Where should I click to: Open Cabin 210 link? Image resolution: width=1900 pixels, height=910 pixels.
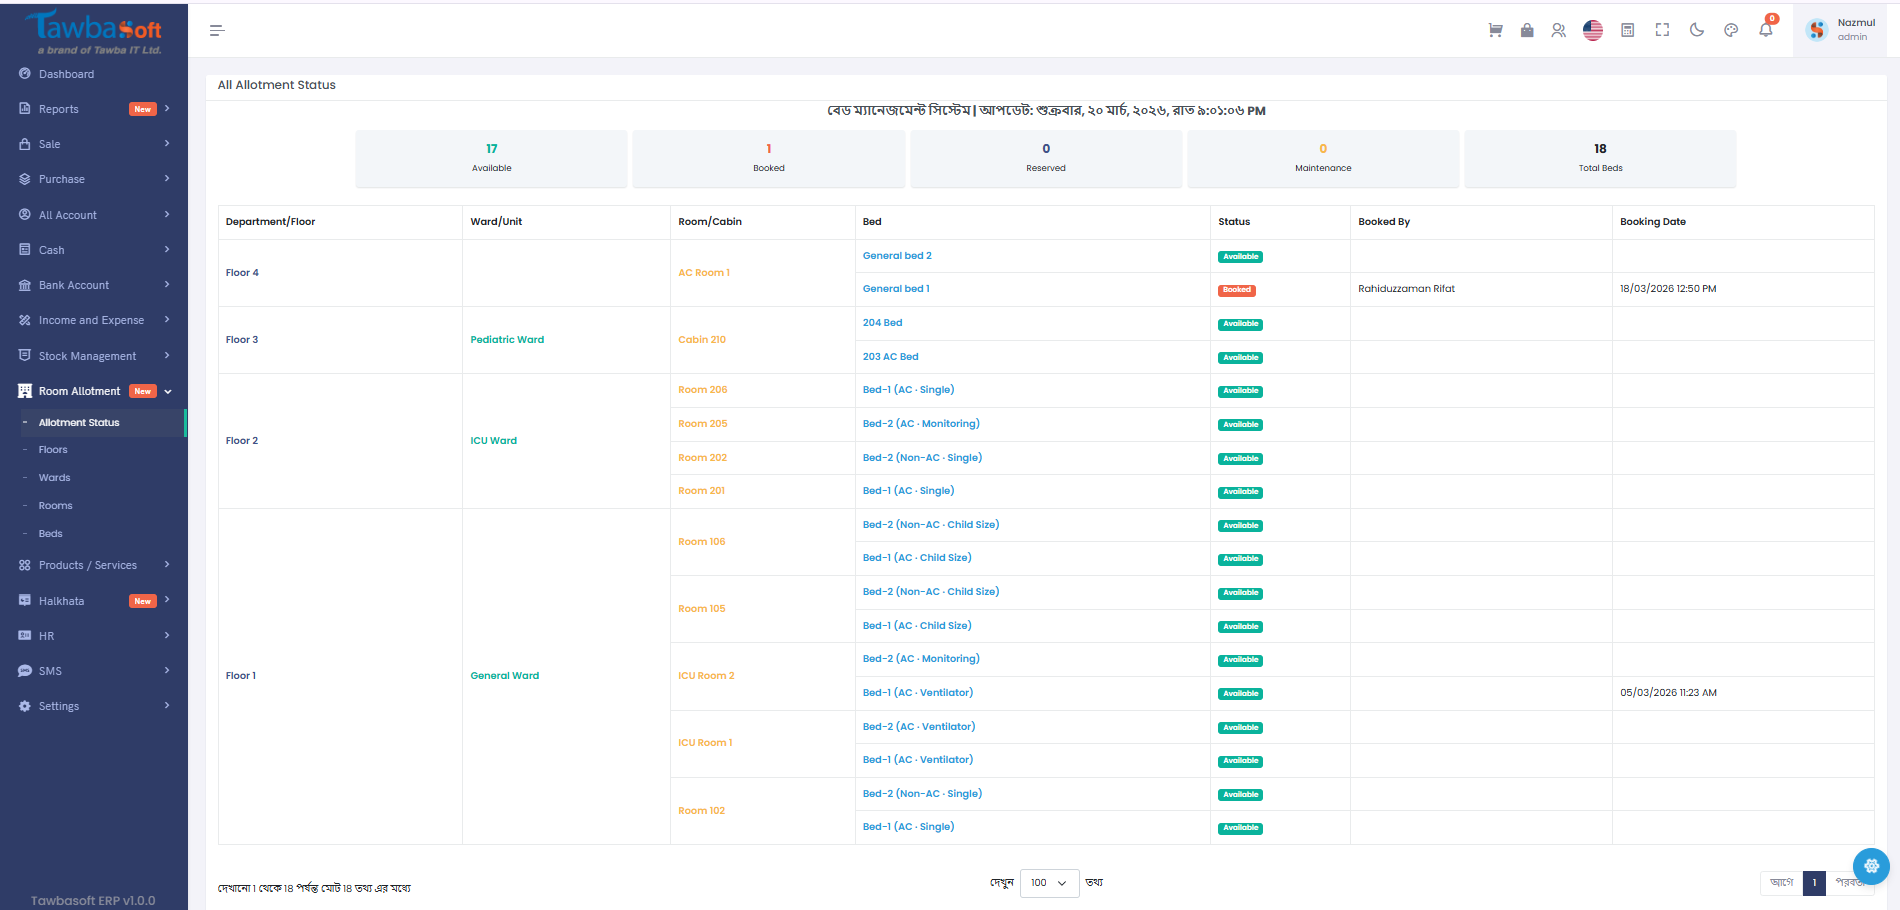[702, 340]
